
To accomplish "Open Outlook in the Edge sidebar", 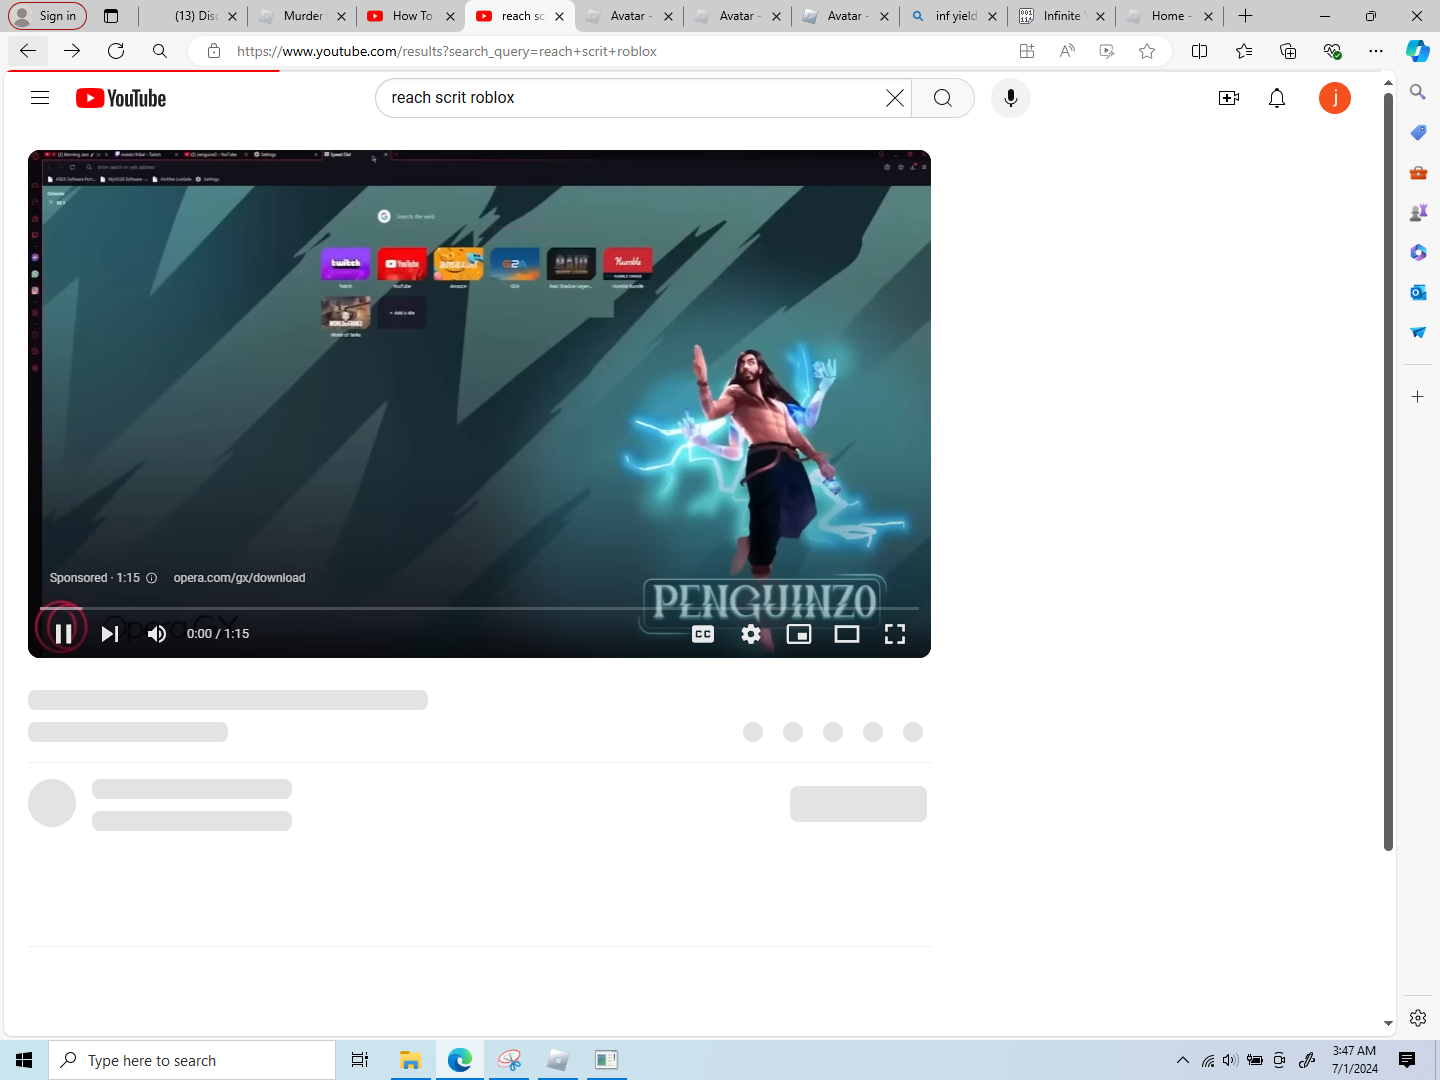I will (x=1418, y=292).
